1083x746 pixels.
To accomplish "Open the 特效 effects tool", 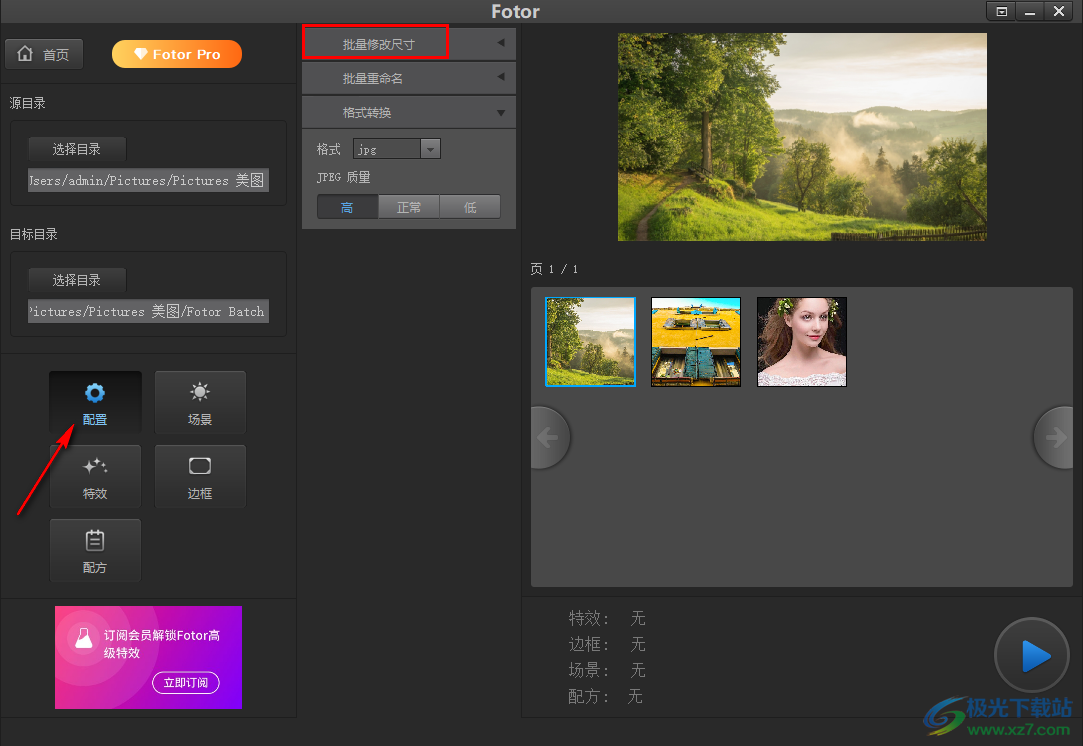I will 95,477.
